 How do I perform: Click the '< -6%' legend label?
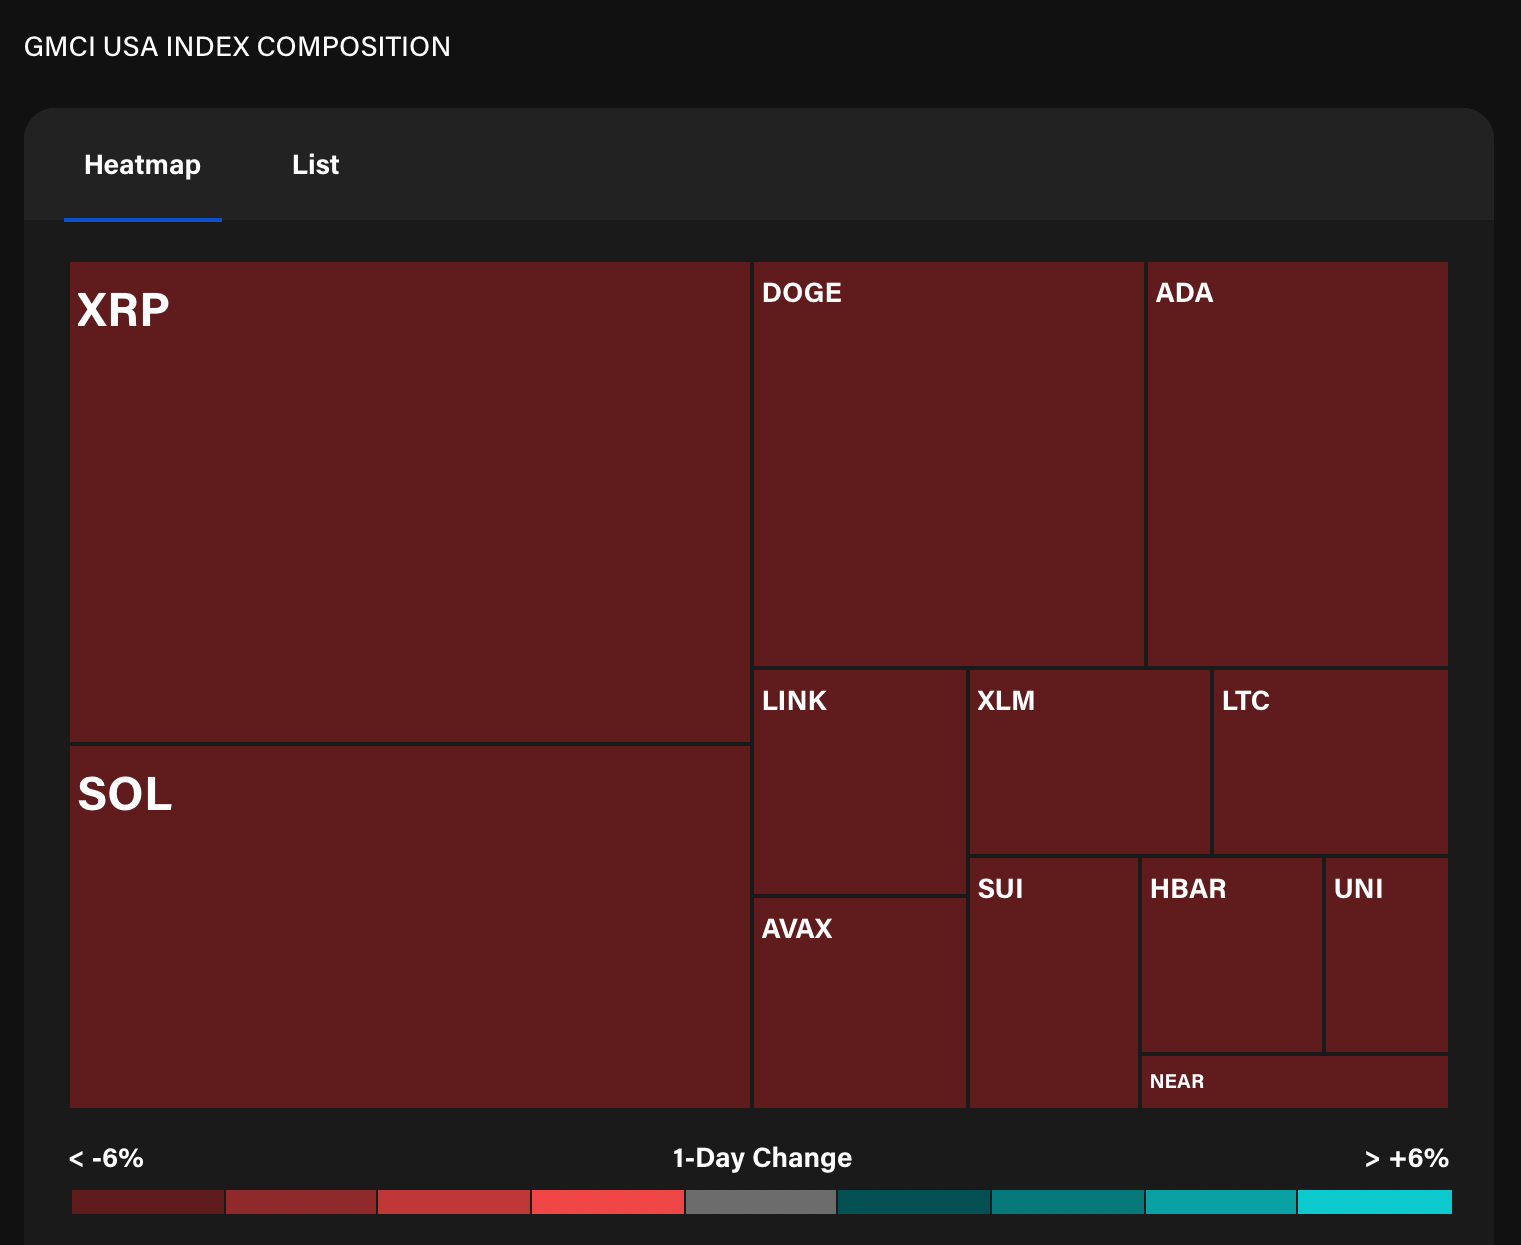click(x=106, y=1158)
